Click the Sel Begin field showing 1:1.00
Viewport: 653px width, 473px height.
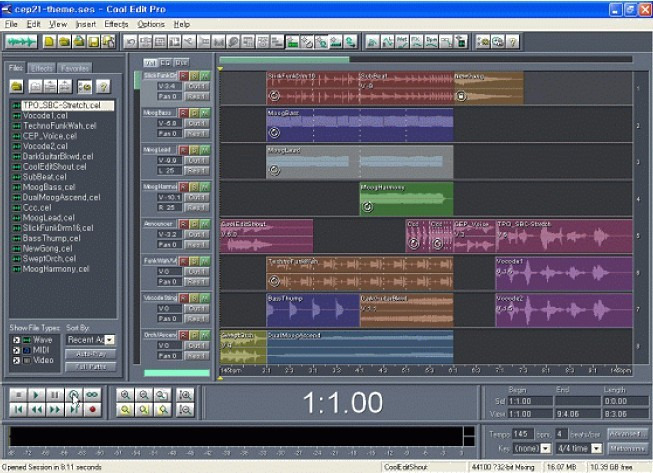coord(530,401)
